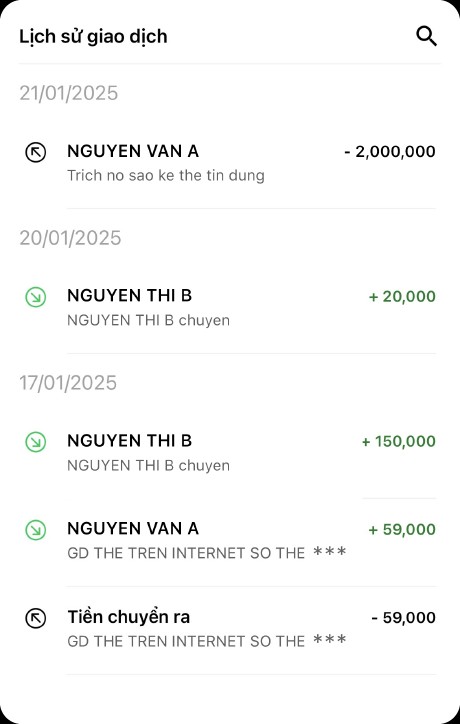Open the Tiền chuyển ra transaction
The image size is (460, 724).
(x=230, y=629)
